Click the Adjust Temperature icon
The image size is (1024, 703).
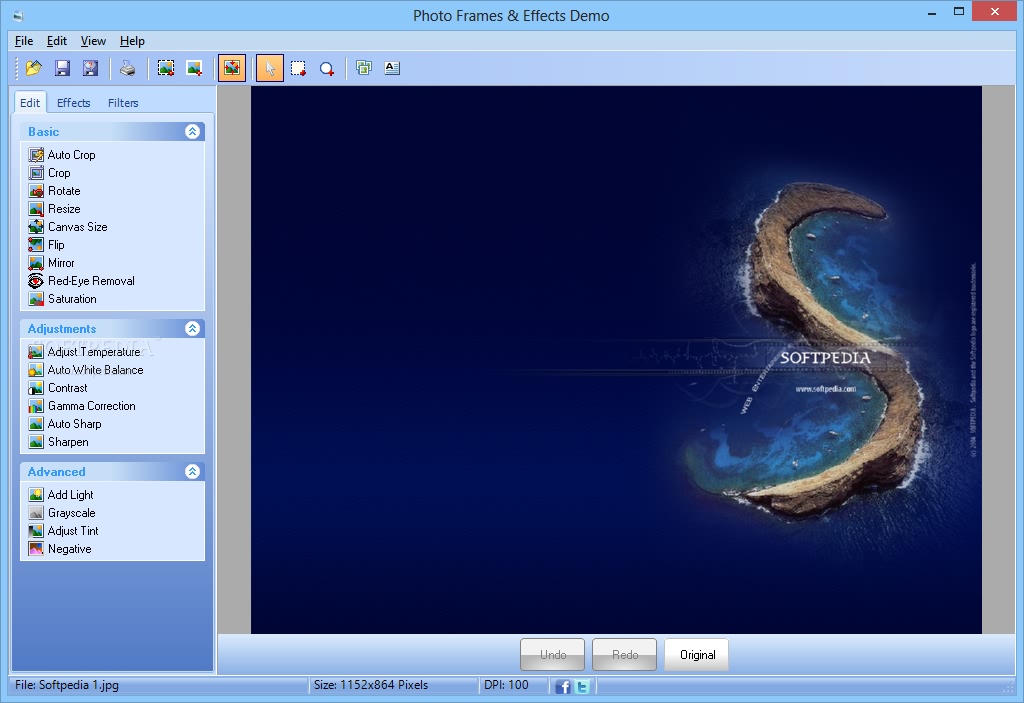[36, 352]
